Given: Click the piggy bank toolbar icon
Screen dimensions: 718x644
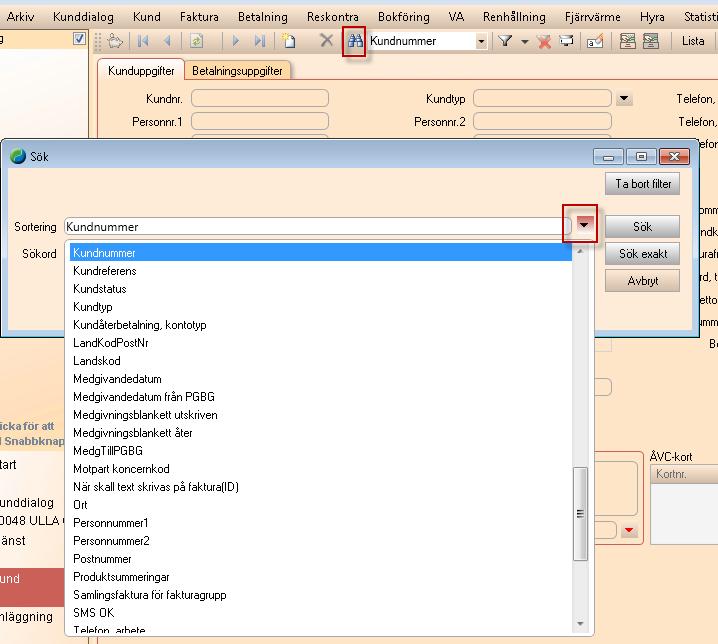Looking at the screenshot, I should pos(115,41).
